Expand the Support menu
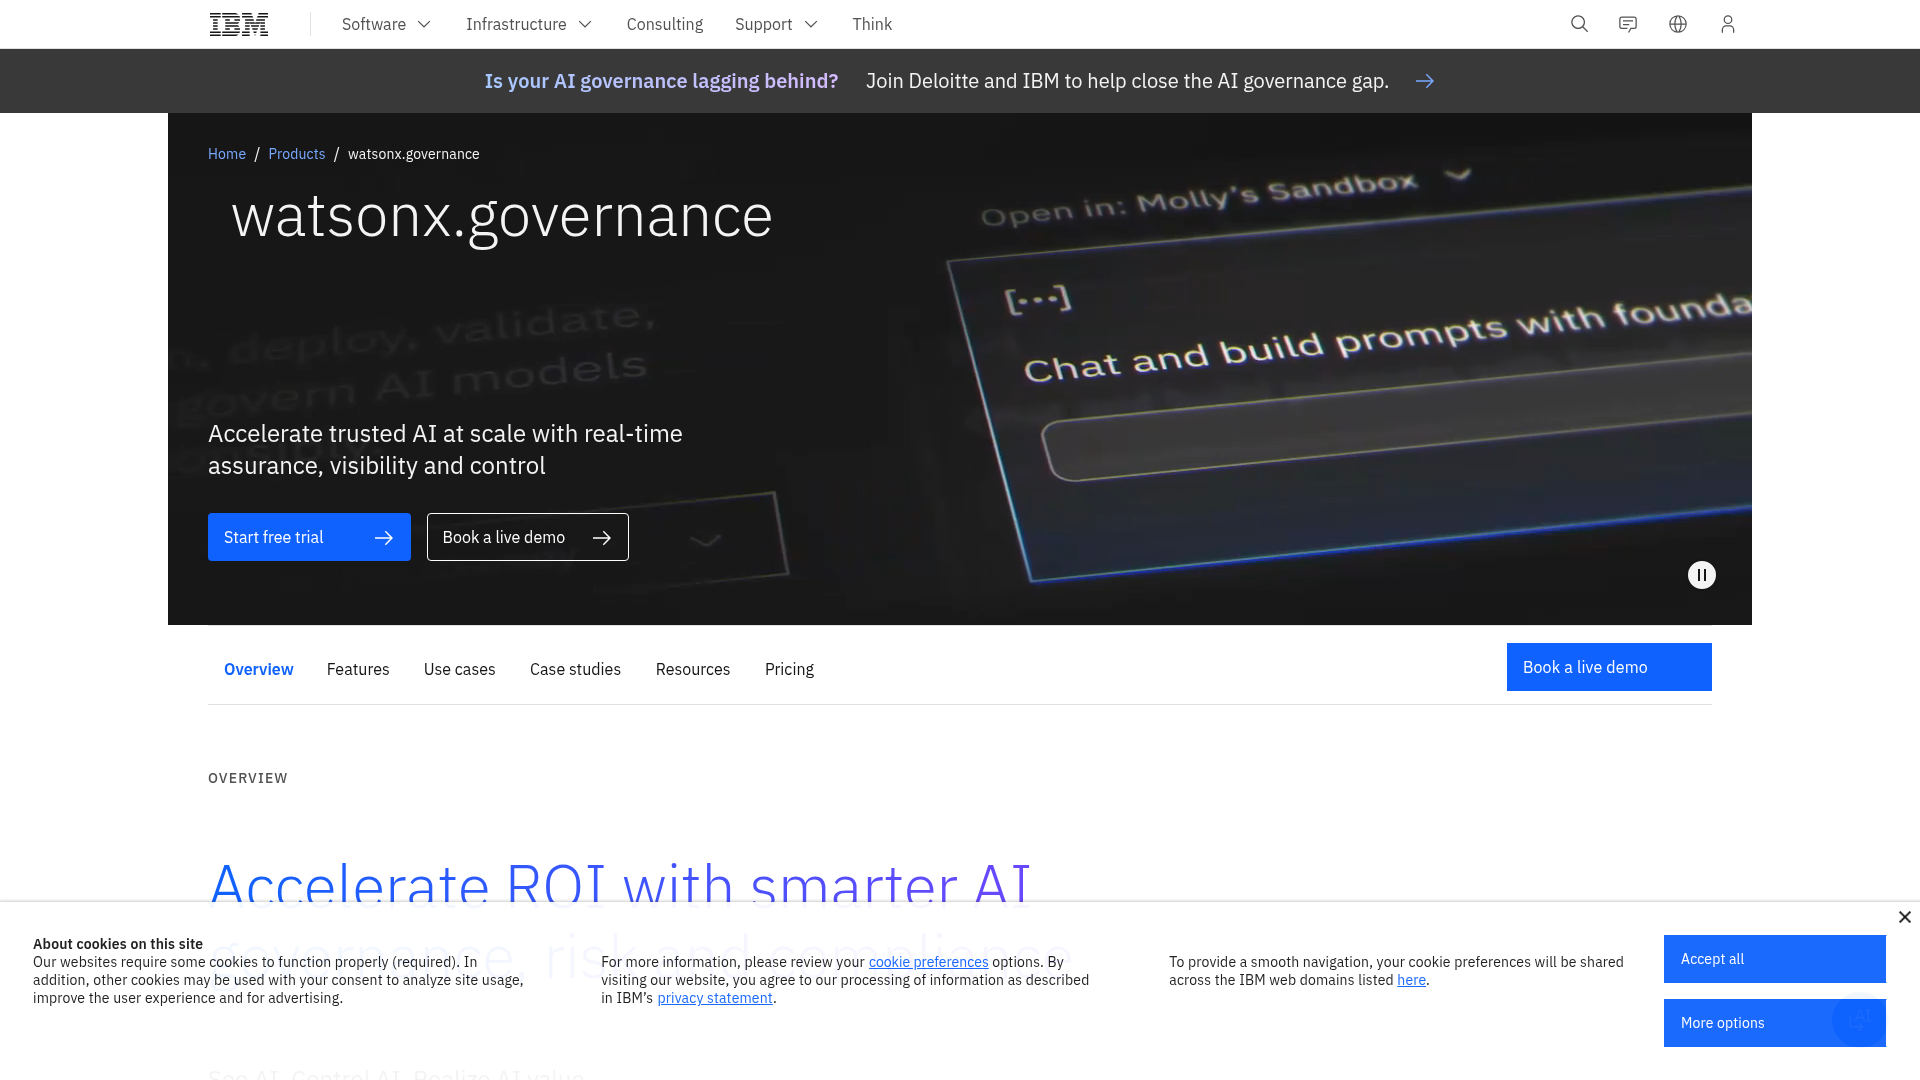This screenshot has width=1920, height=1080. point(776,24)
